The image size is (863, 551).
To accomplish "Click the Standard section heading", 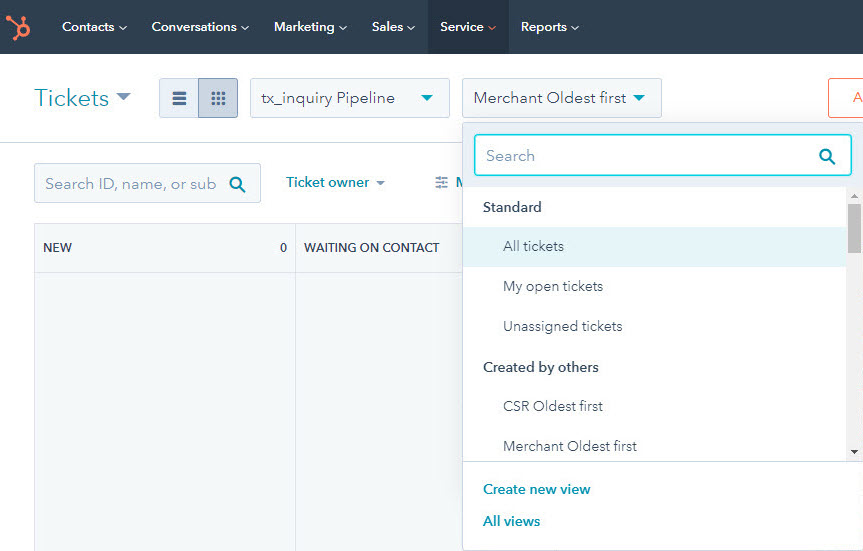I will [512, 207].
